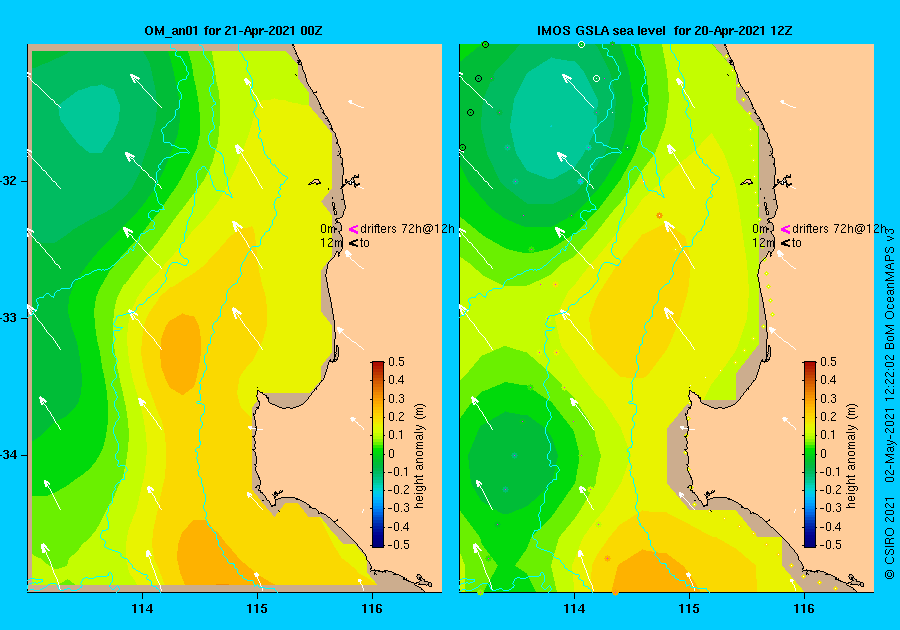Click the title 'OM_an01 for 21-Apr-2021 00Z'

pos(233,31)
